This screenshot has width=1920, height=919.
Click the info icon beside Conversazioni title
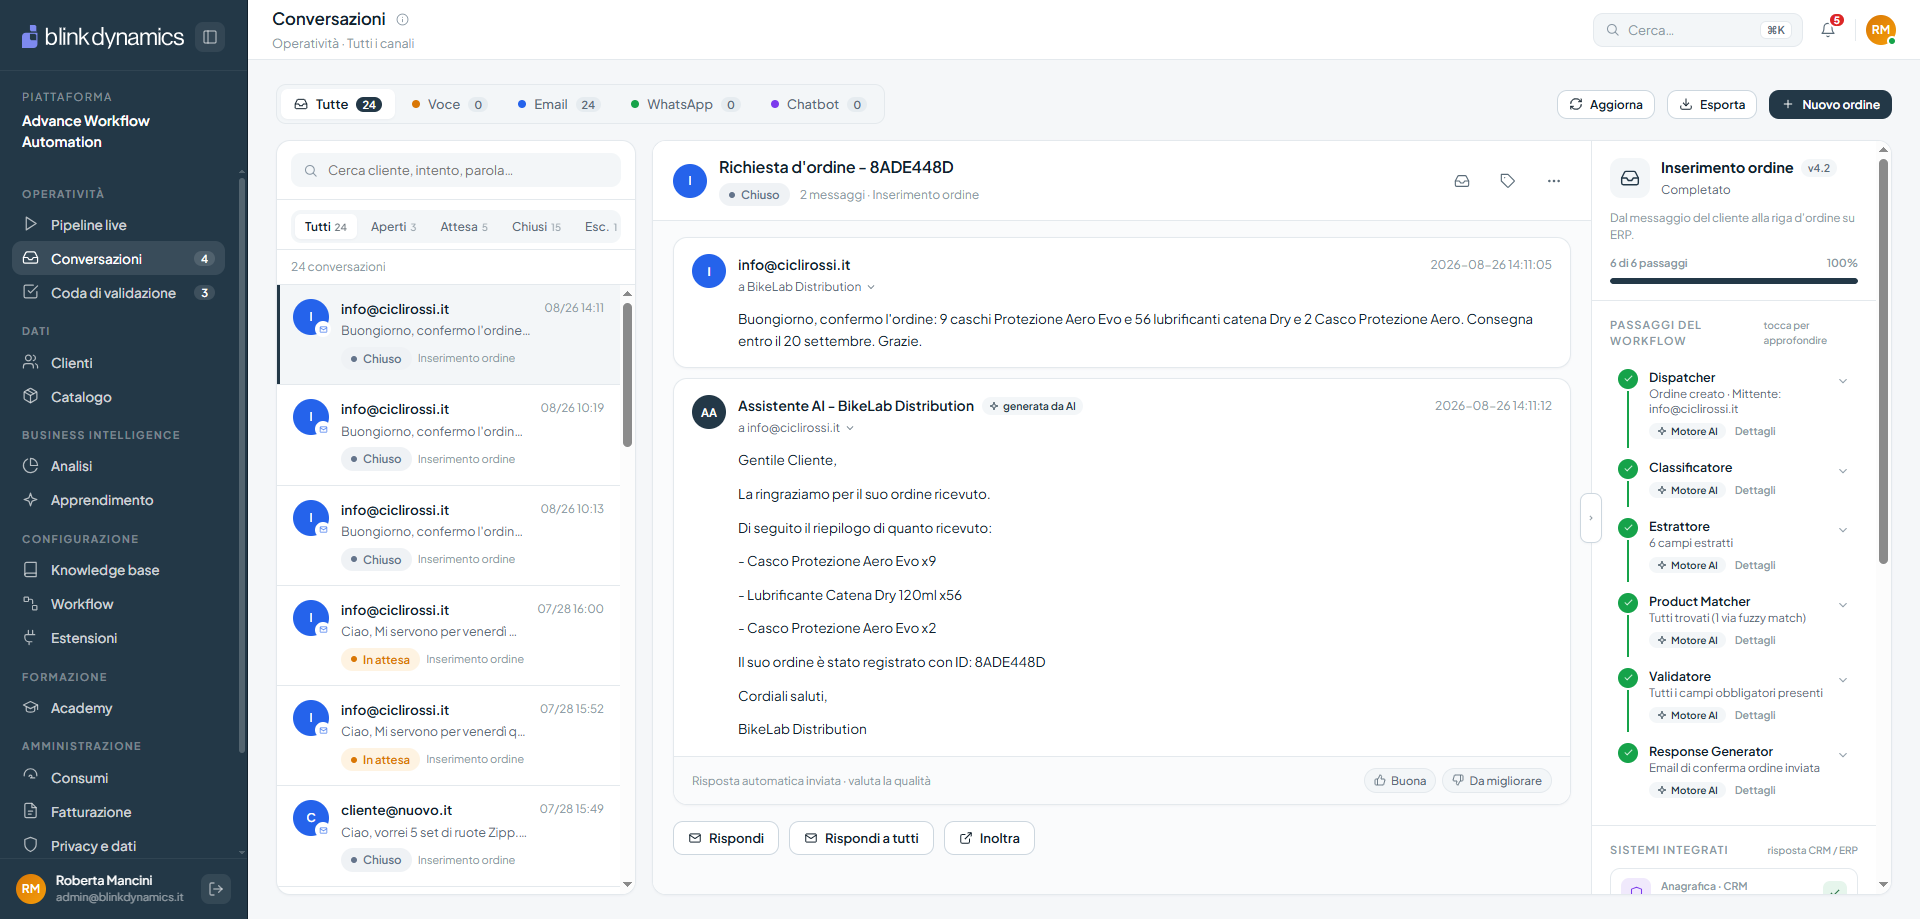(403, 19)
